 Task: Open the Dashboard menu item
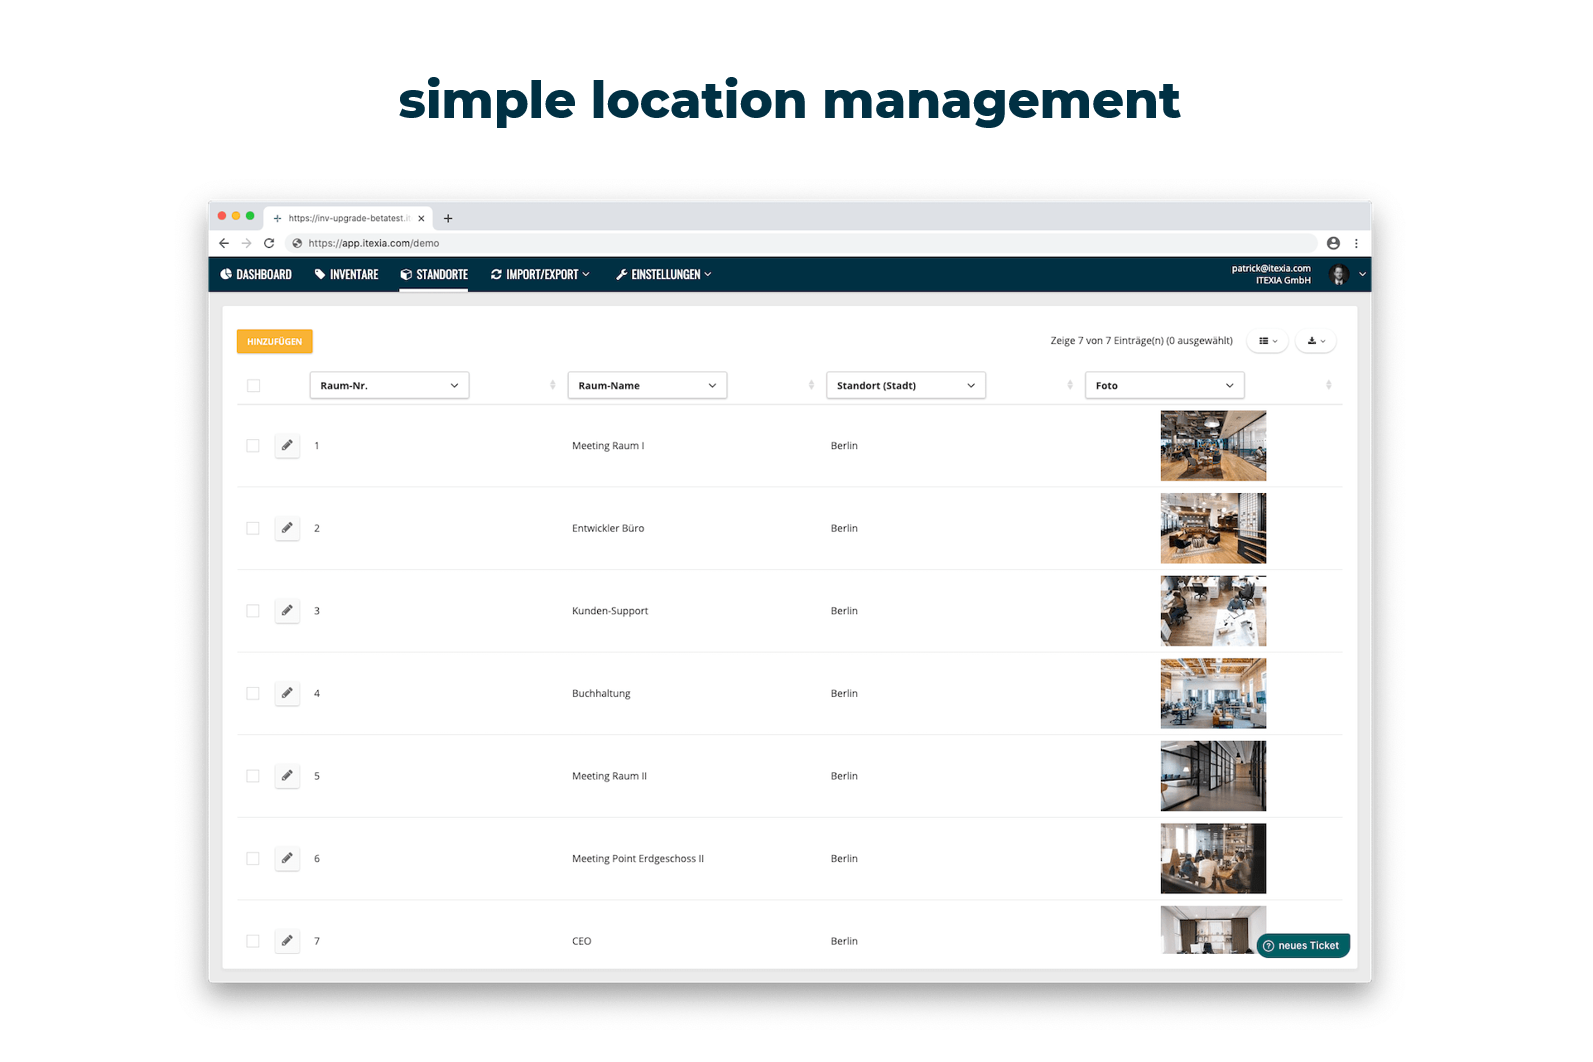click(x=256, y=274)
